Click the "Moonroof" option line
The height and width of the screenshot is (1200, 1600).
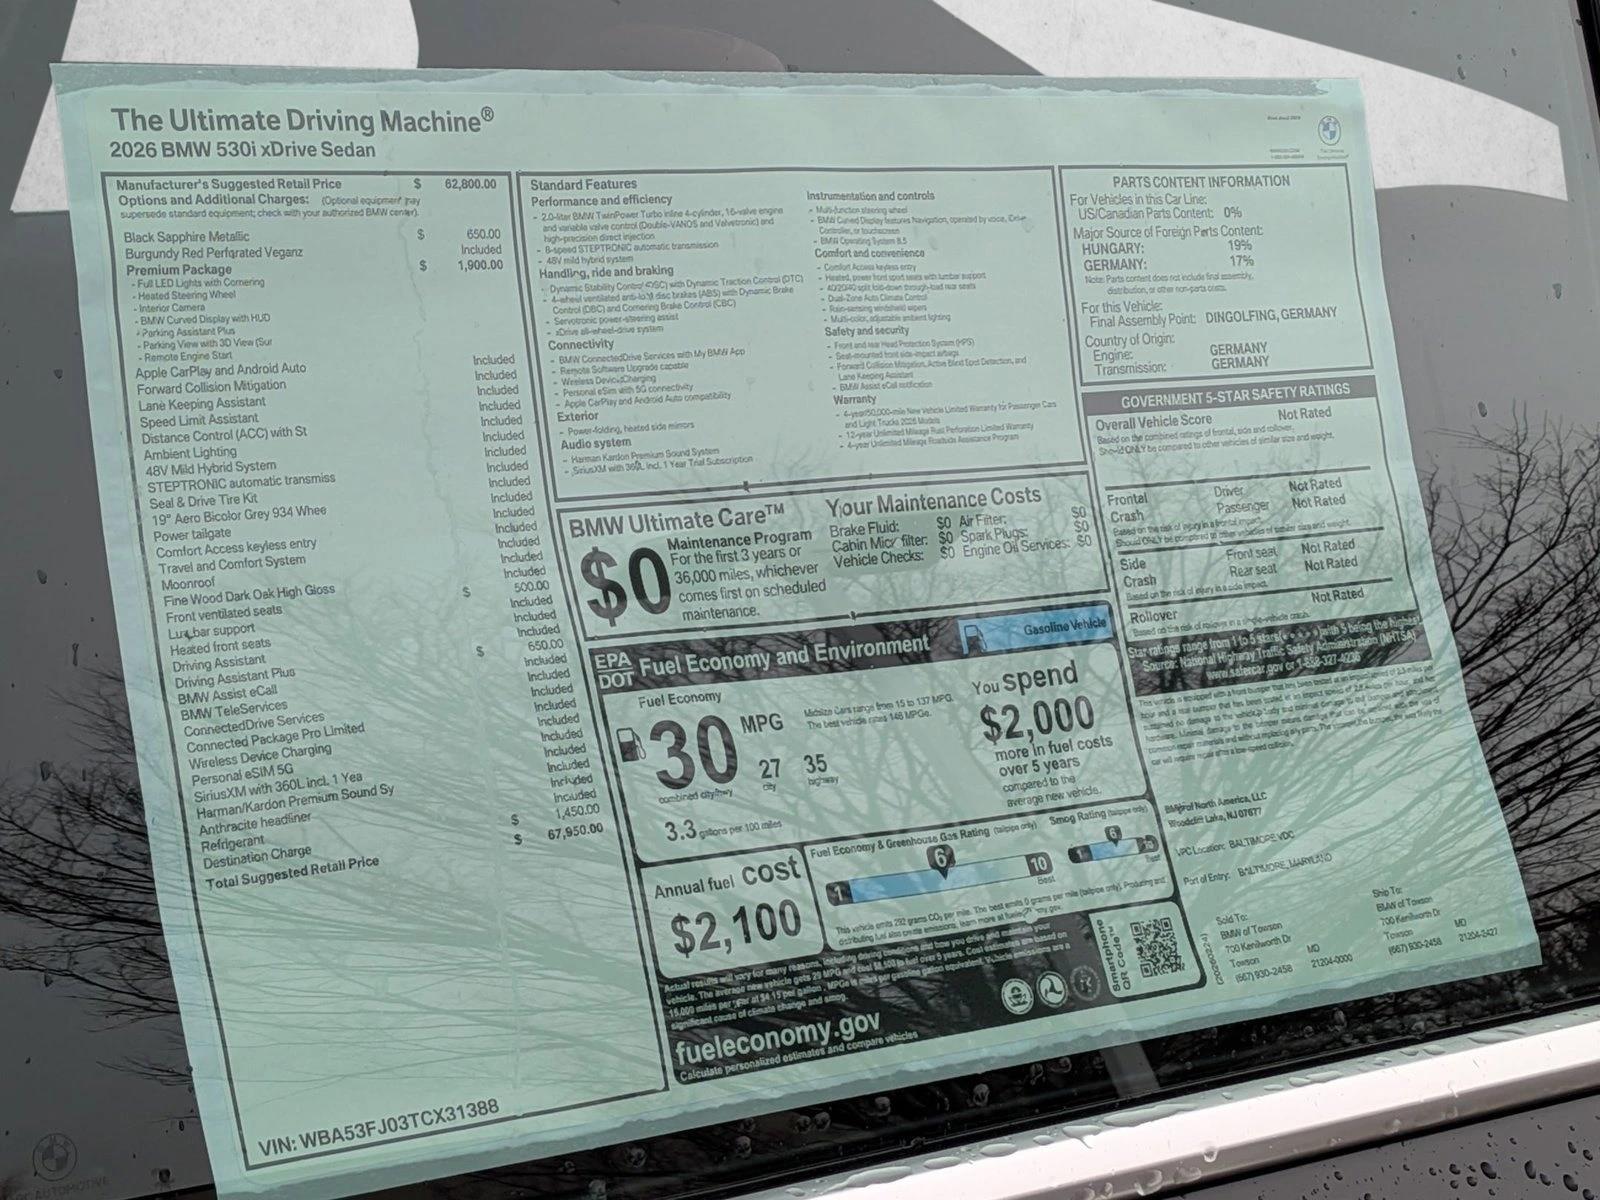tap(187, 583)
